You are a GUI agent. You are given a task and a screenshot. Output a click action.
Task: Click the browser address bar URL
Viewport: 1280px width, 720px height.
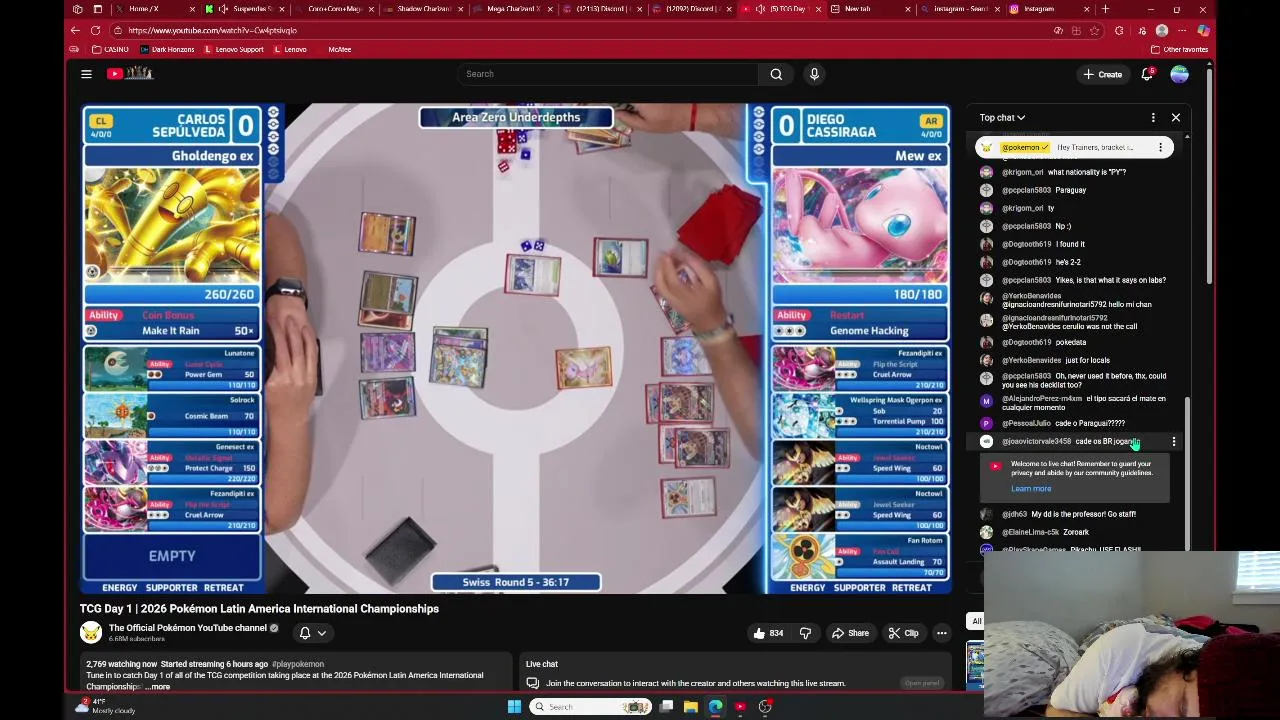[212, 30]
